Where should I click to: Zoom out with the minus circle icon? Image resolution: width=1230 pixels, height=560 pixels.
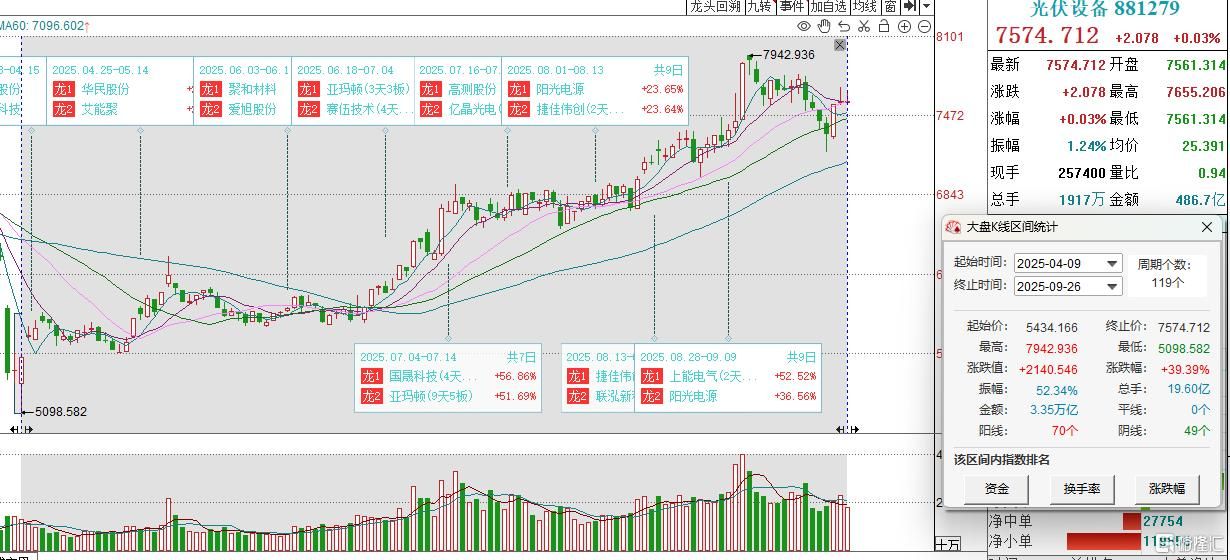(x=925, y=26)
